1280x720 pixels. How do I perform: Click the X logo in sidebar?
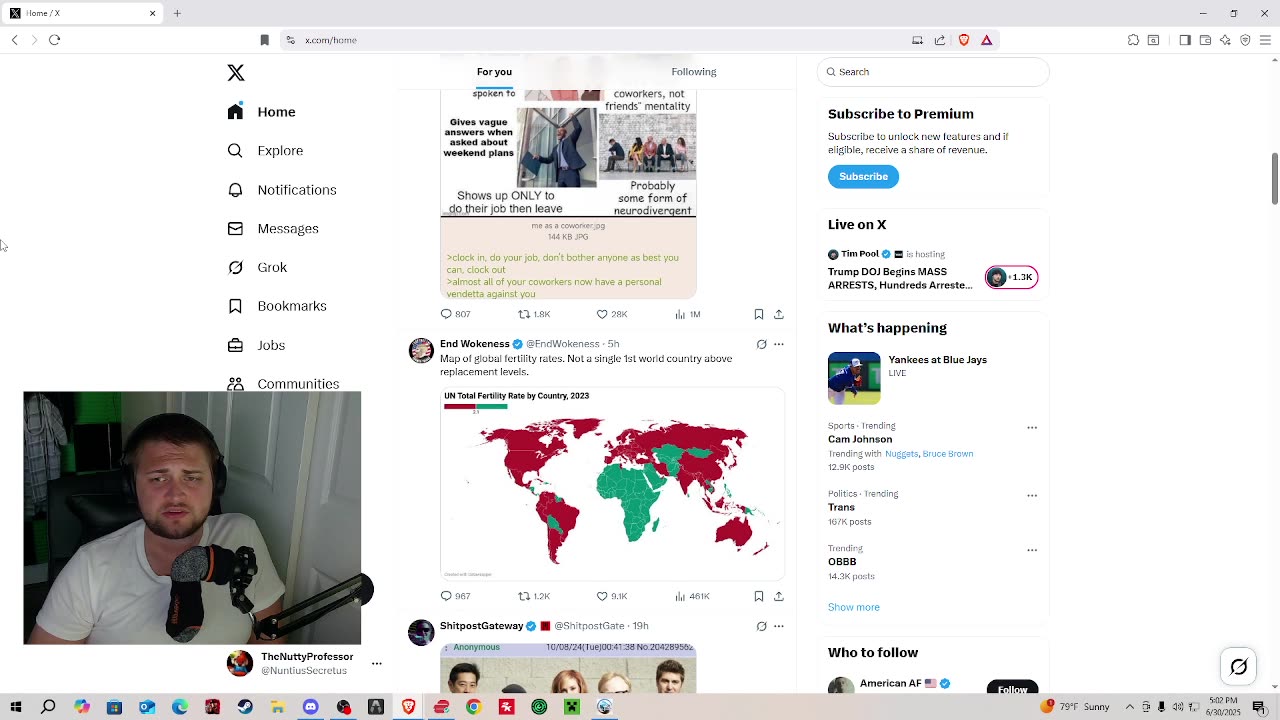[236, 73]
